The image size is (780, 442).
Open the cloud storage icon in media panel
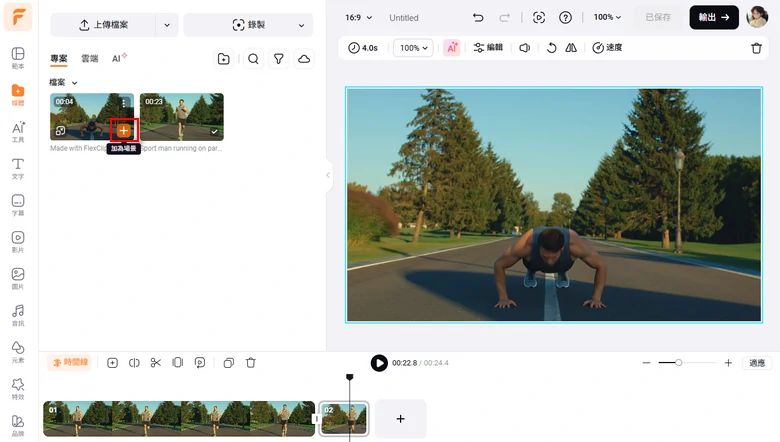[x=304, y=59]
